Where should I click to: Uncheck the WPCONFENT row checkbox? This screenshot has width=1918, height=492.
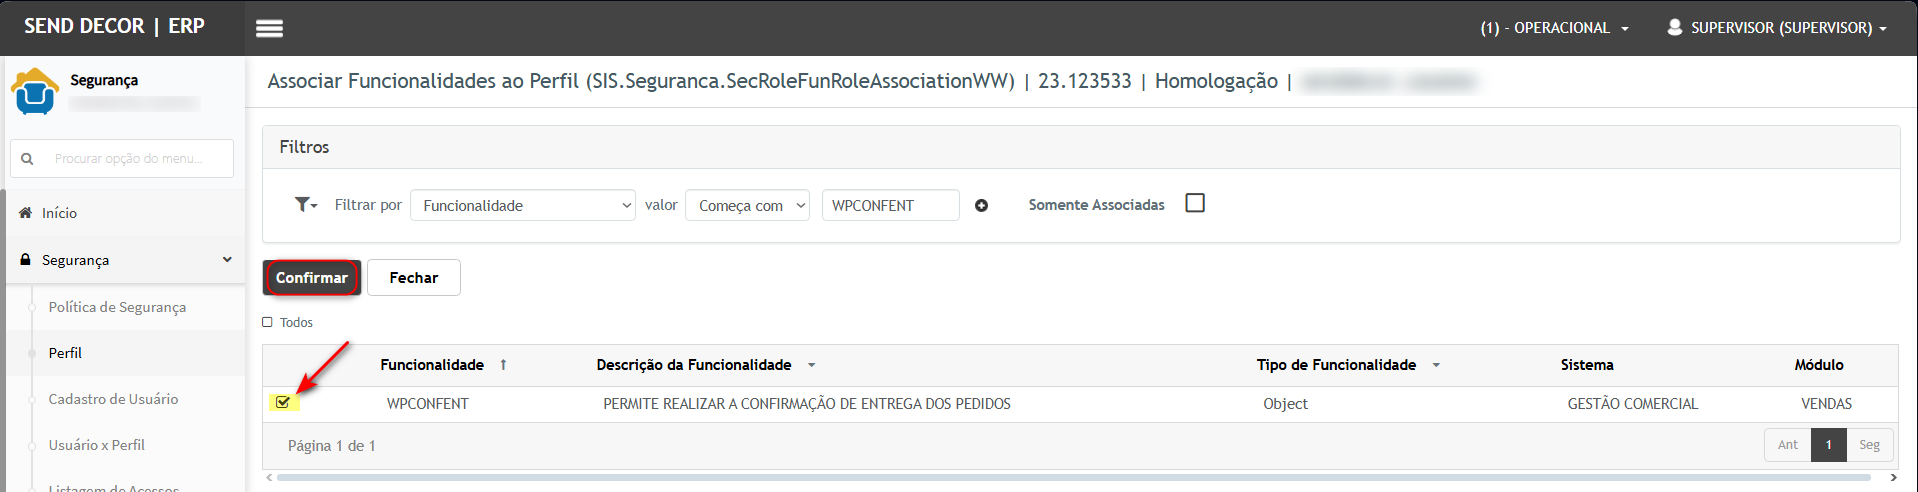coord(283,403)
